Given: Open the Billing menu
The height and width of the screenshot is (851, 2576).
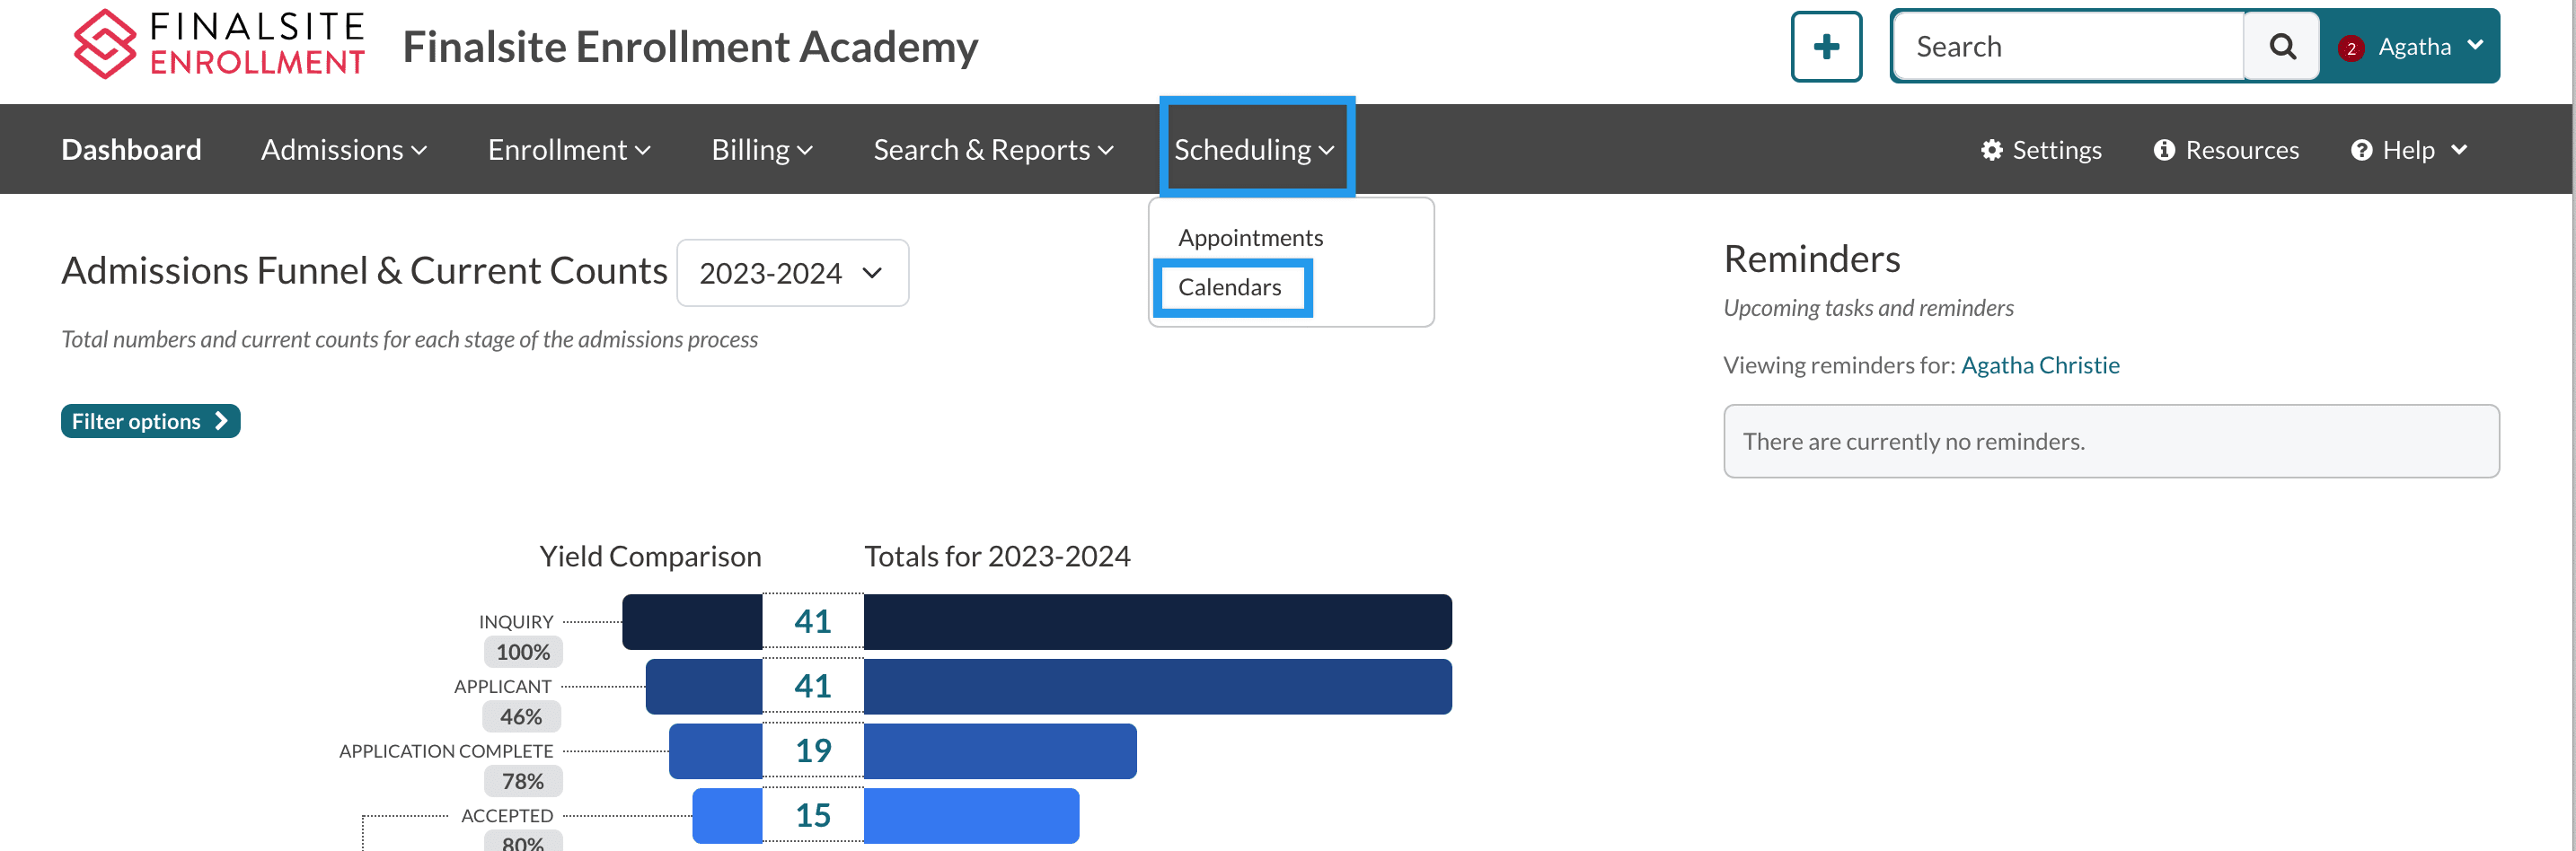Looking at the screenshot, I should click(761, 150).
